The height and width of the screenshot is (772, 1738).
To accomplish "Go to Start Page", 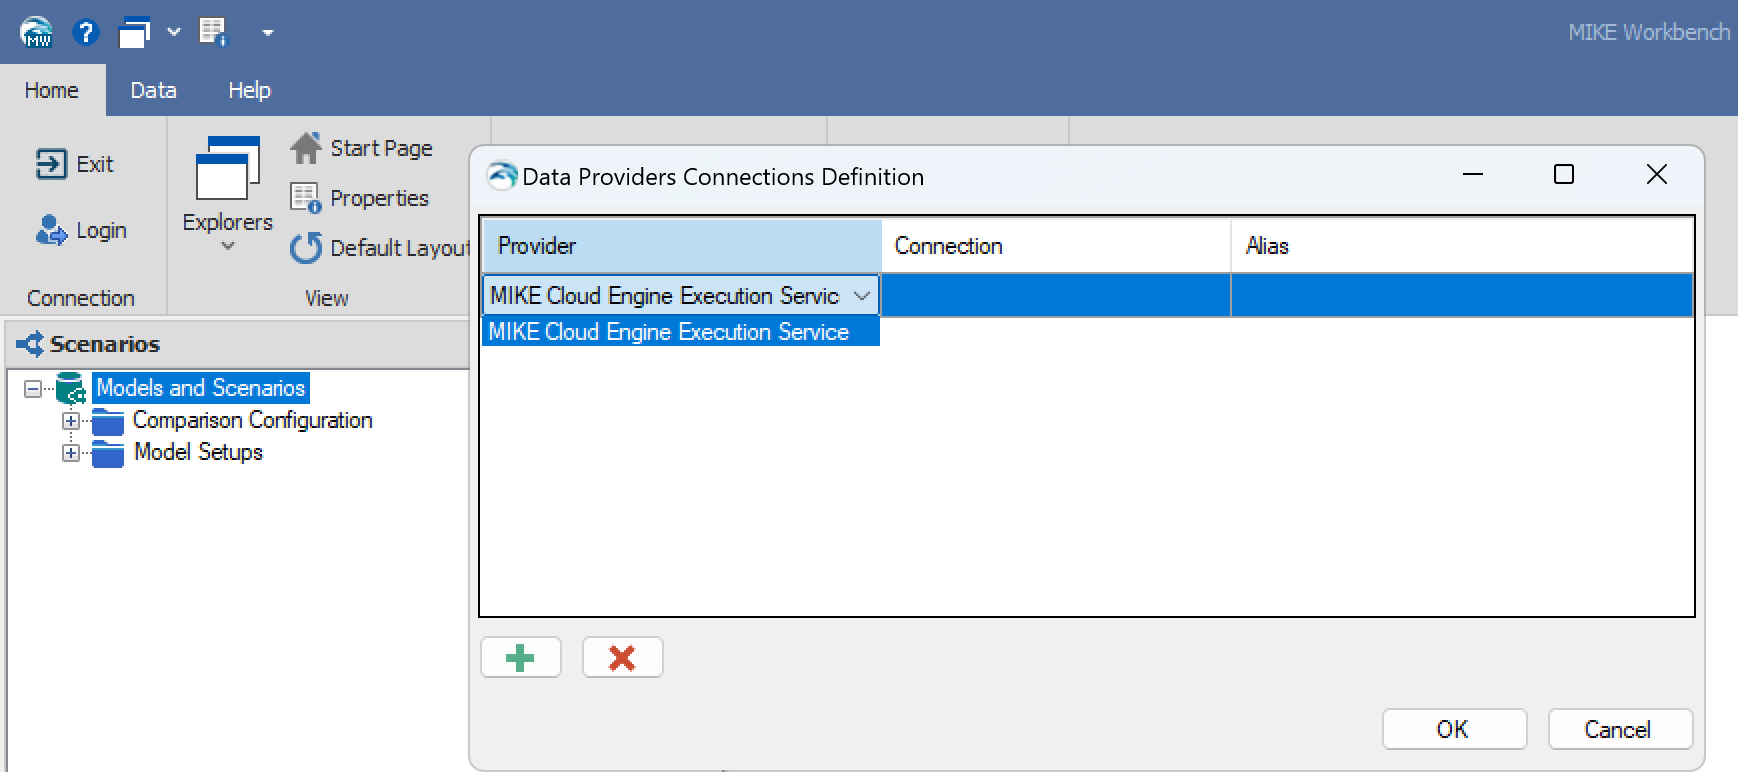I will tap(362, 148).
